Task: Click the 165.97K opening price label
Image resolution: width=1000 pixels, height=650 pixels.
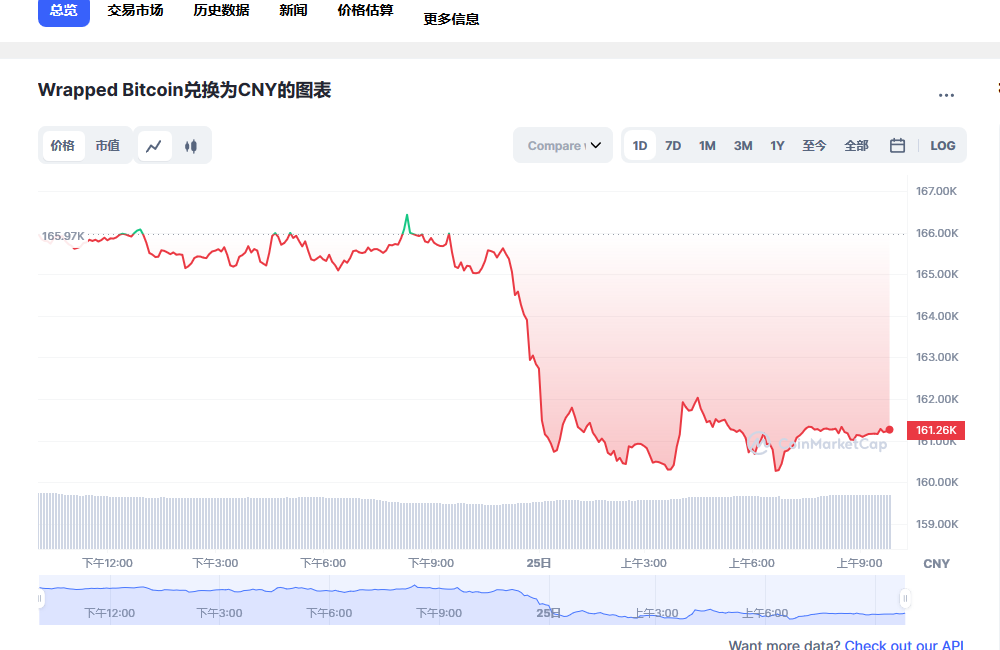Action: coord(62,236)
